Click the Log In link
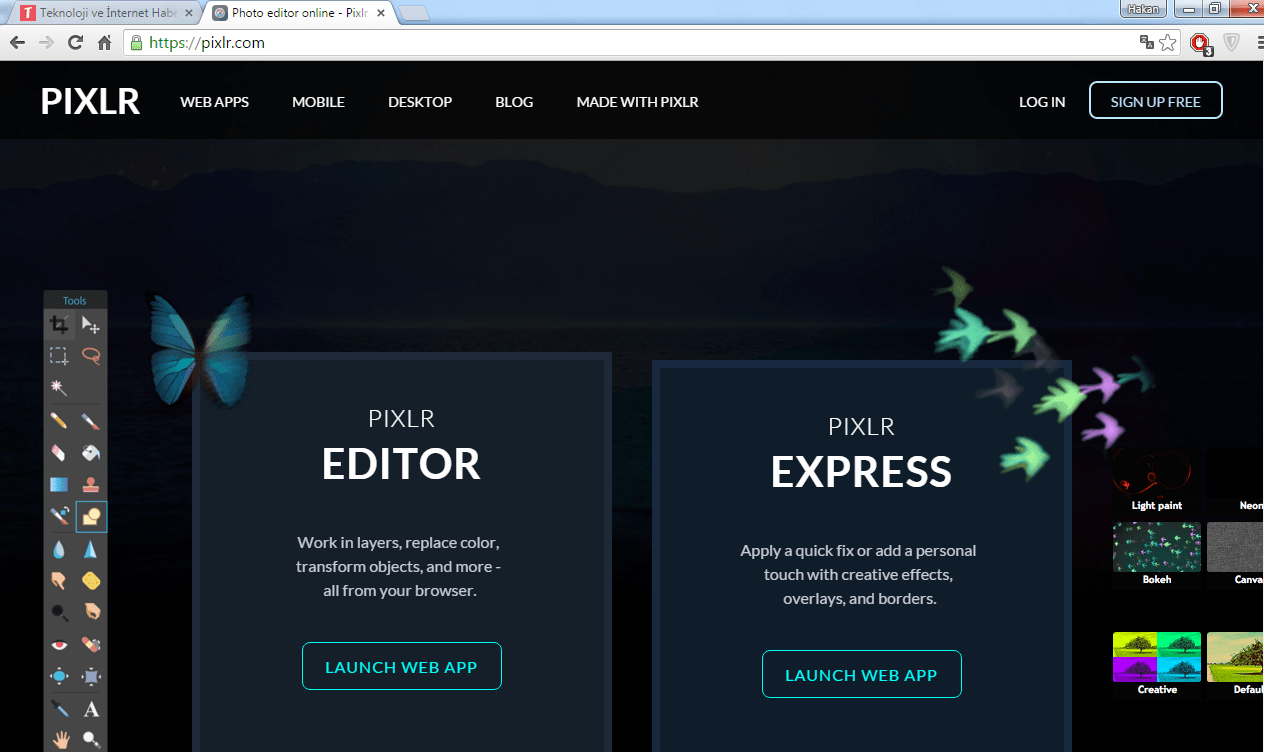Image resolution: width=1264 pixels, height=752 pixels. pyautogui.click(x=1042, y=102)
